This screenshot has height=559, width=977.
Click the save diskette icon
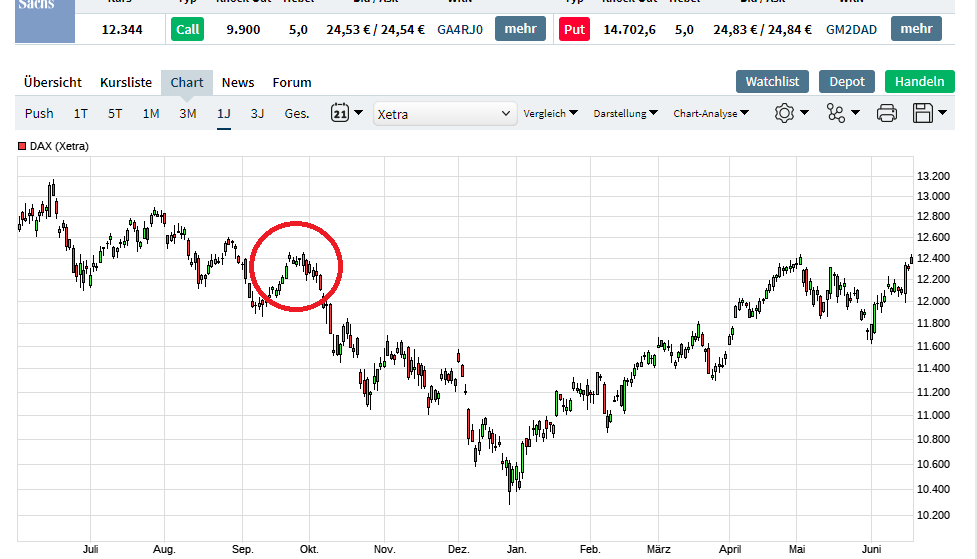tap(923, 113)
